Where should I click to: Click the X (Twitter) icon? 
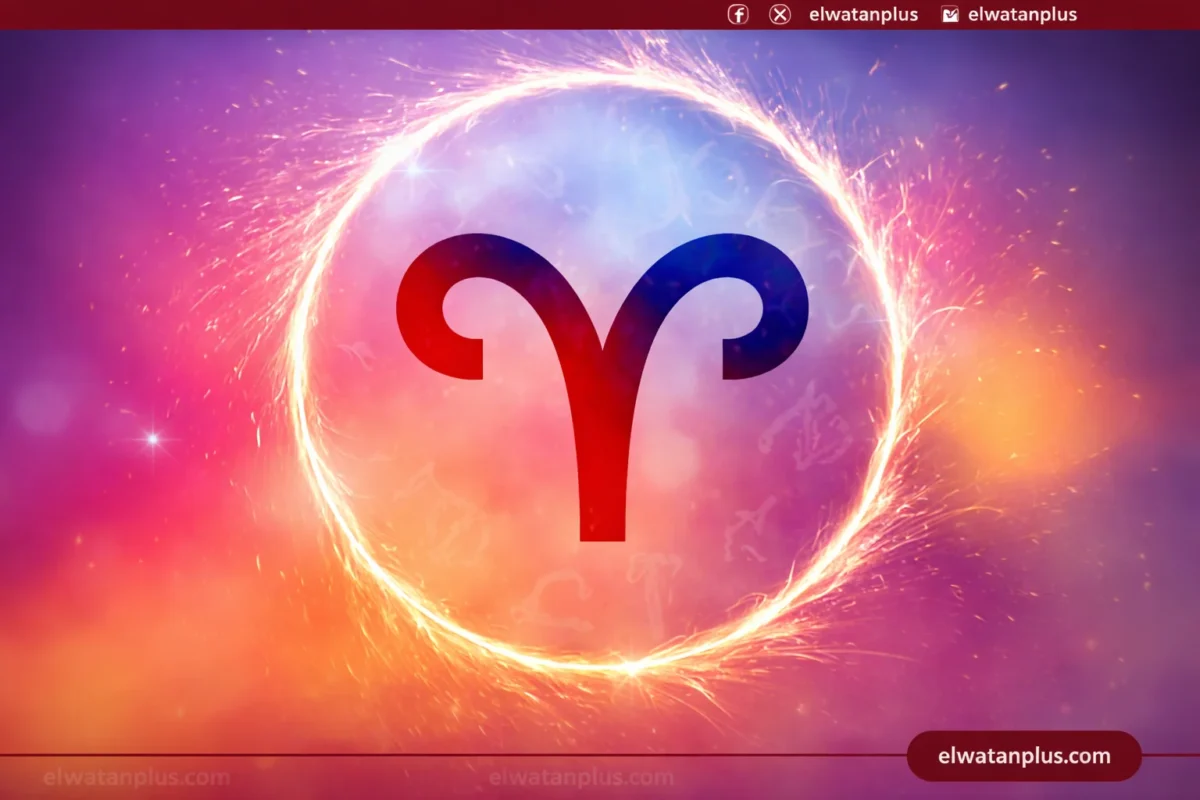[780, 15]
